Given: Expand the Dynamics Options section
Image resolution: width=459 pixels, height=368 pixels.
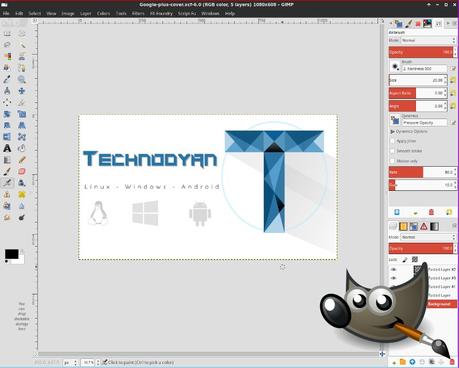Looking at the screenshot, I should pyautogui.click(x=392, y=132).
